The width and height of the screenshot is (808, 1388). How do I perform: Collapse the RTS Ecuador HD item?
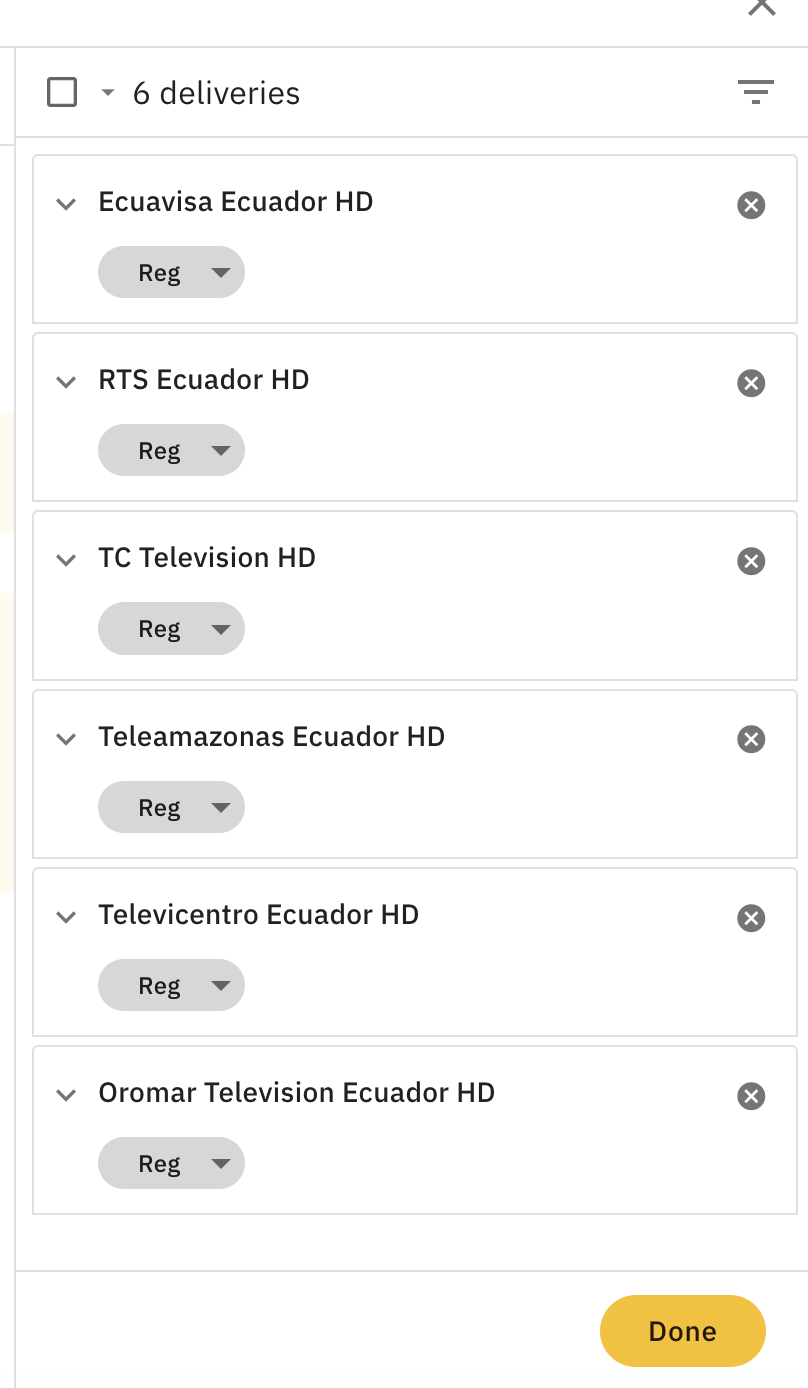click(x=66, y=382)
